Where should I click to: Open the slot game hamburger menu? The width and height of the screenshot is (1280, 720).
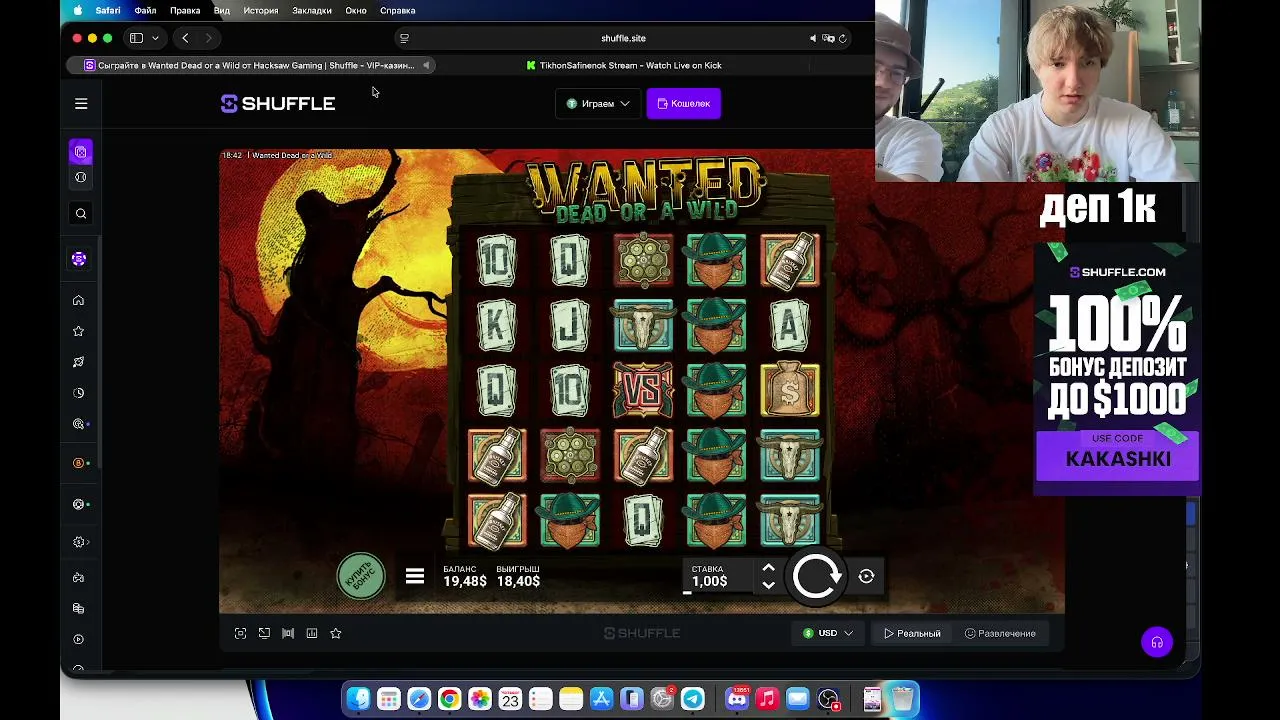[415, 577]
